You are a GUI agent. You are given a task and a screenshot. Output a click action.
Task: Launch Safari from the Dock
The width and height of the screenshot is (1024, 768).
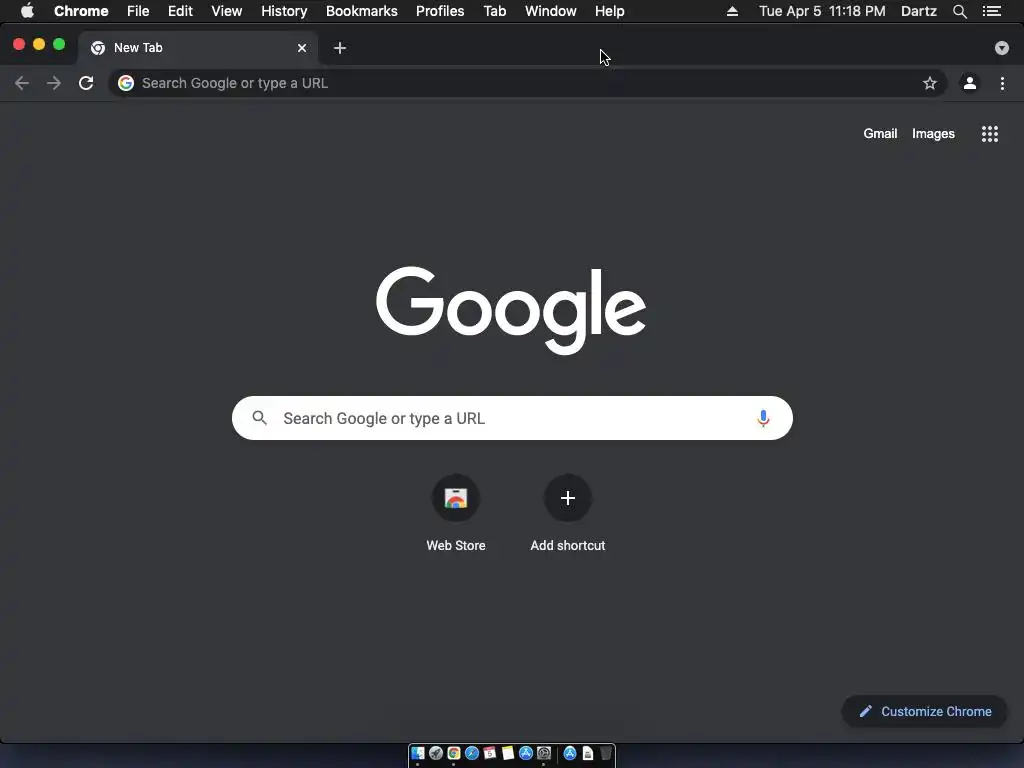(472, 753)
